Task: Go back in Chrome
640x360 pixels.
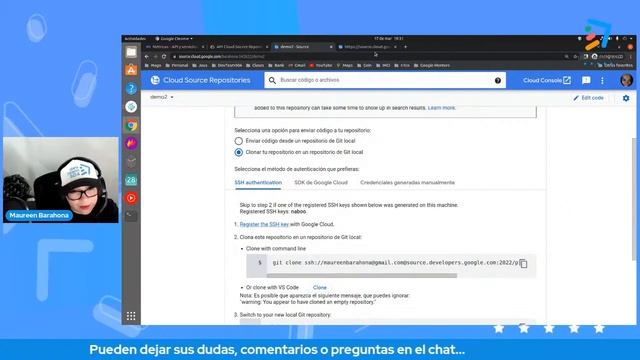Action: pyautogui.click(x=147, y=56)
